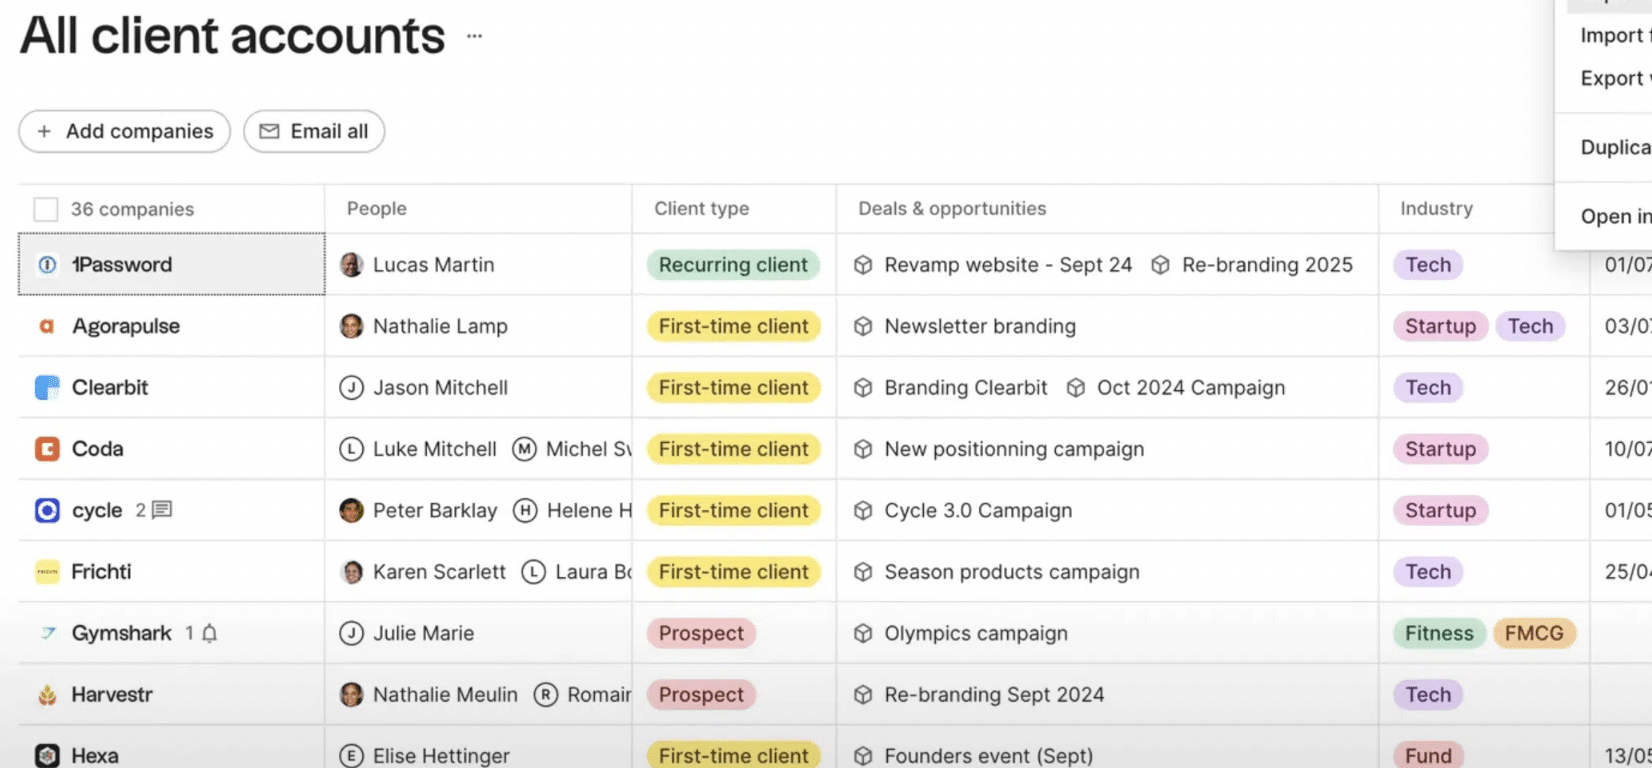Image resolution: width=1652 pixels, height=768 pixels.
Task: Click the Clearbit company logo
Action: 47,387
